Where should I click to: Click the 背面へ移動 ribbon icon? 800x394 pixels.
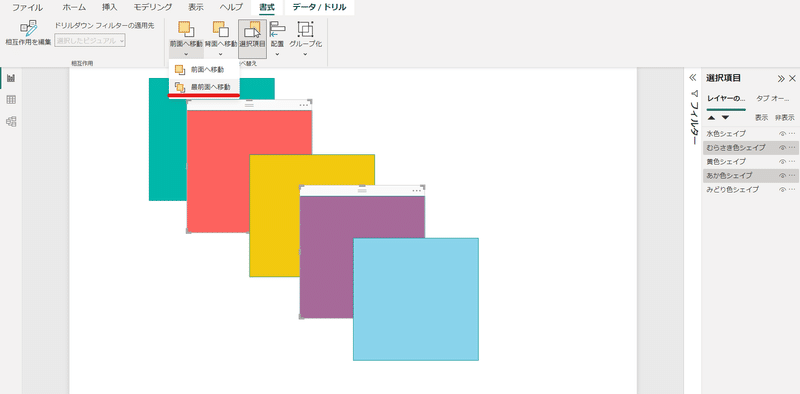(221, 30)
